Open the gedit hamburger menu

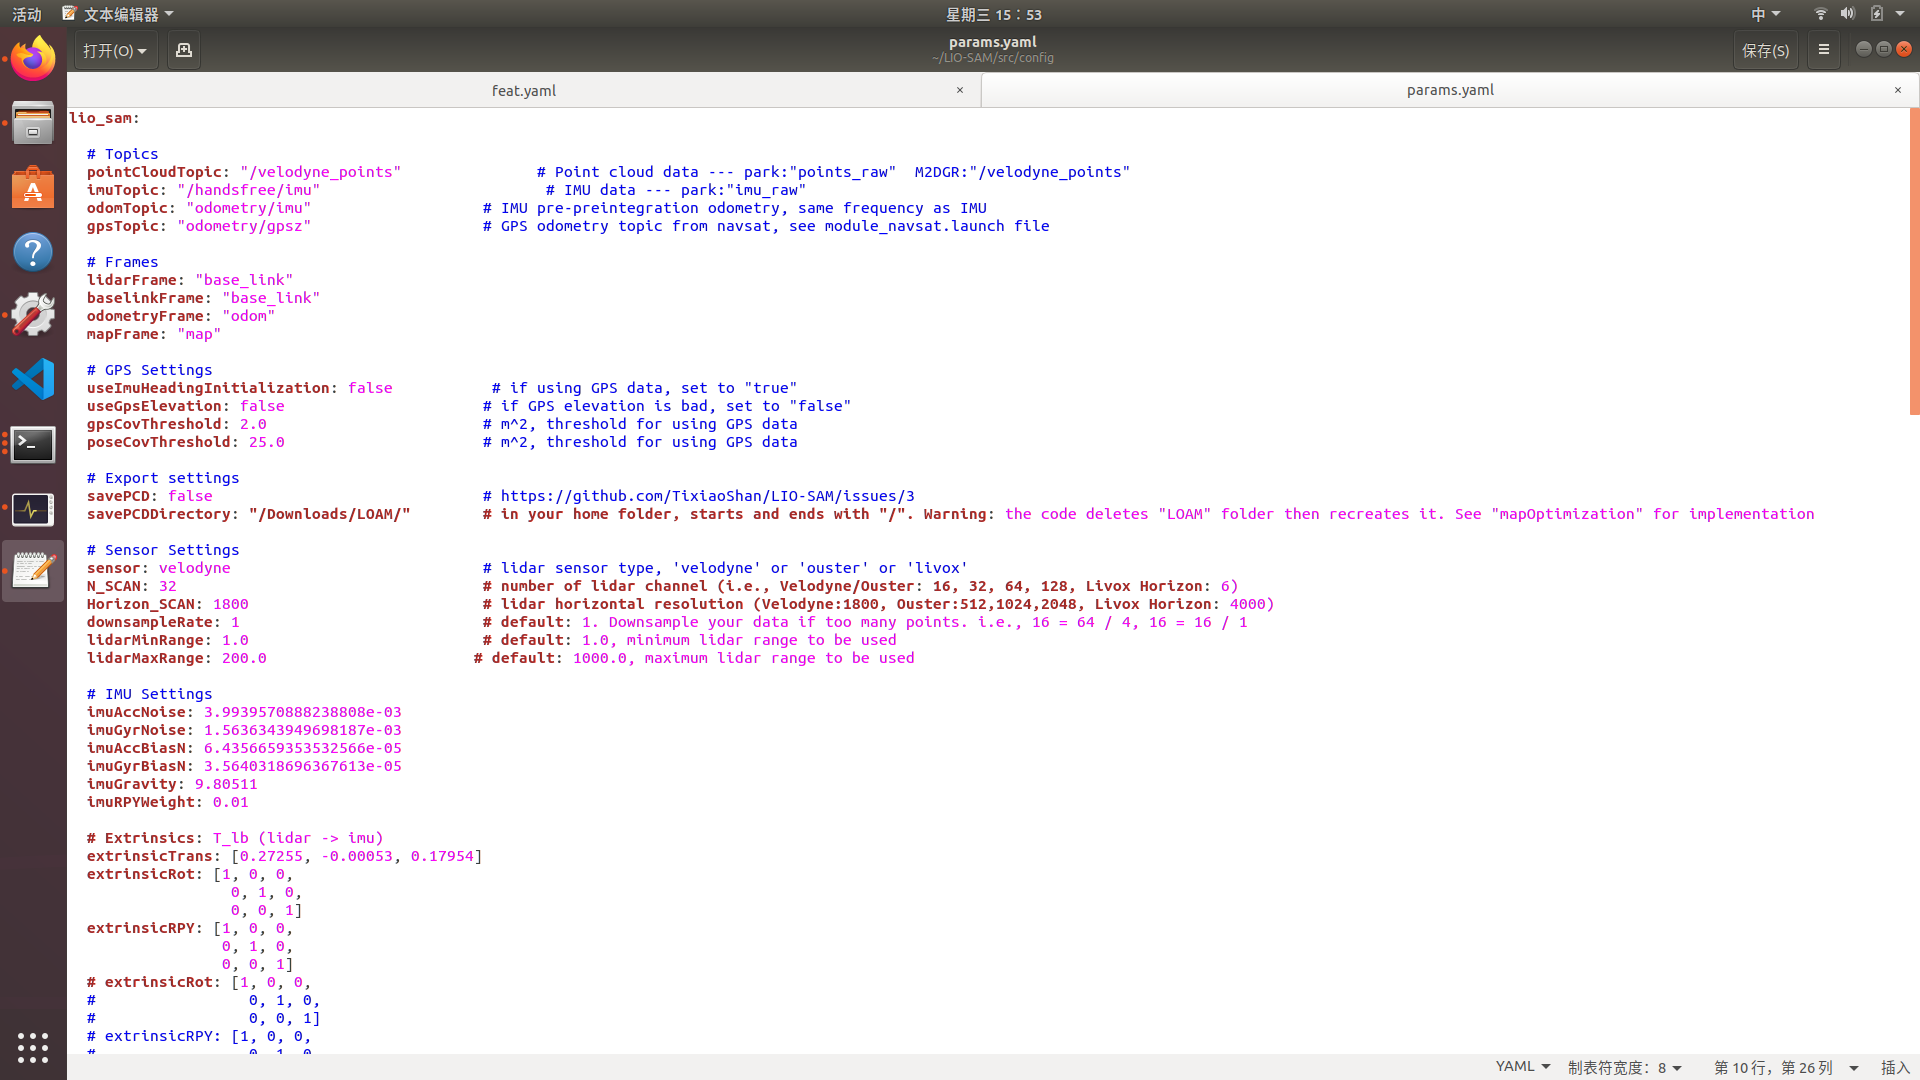point(1823,49)
